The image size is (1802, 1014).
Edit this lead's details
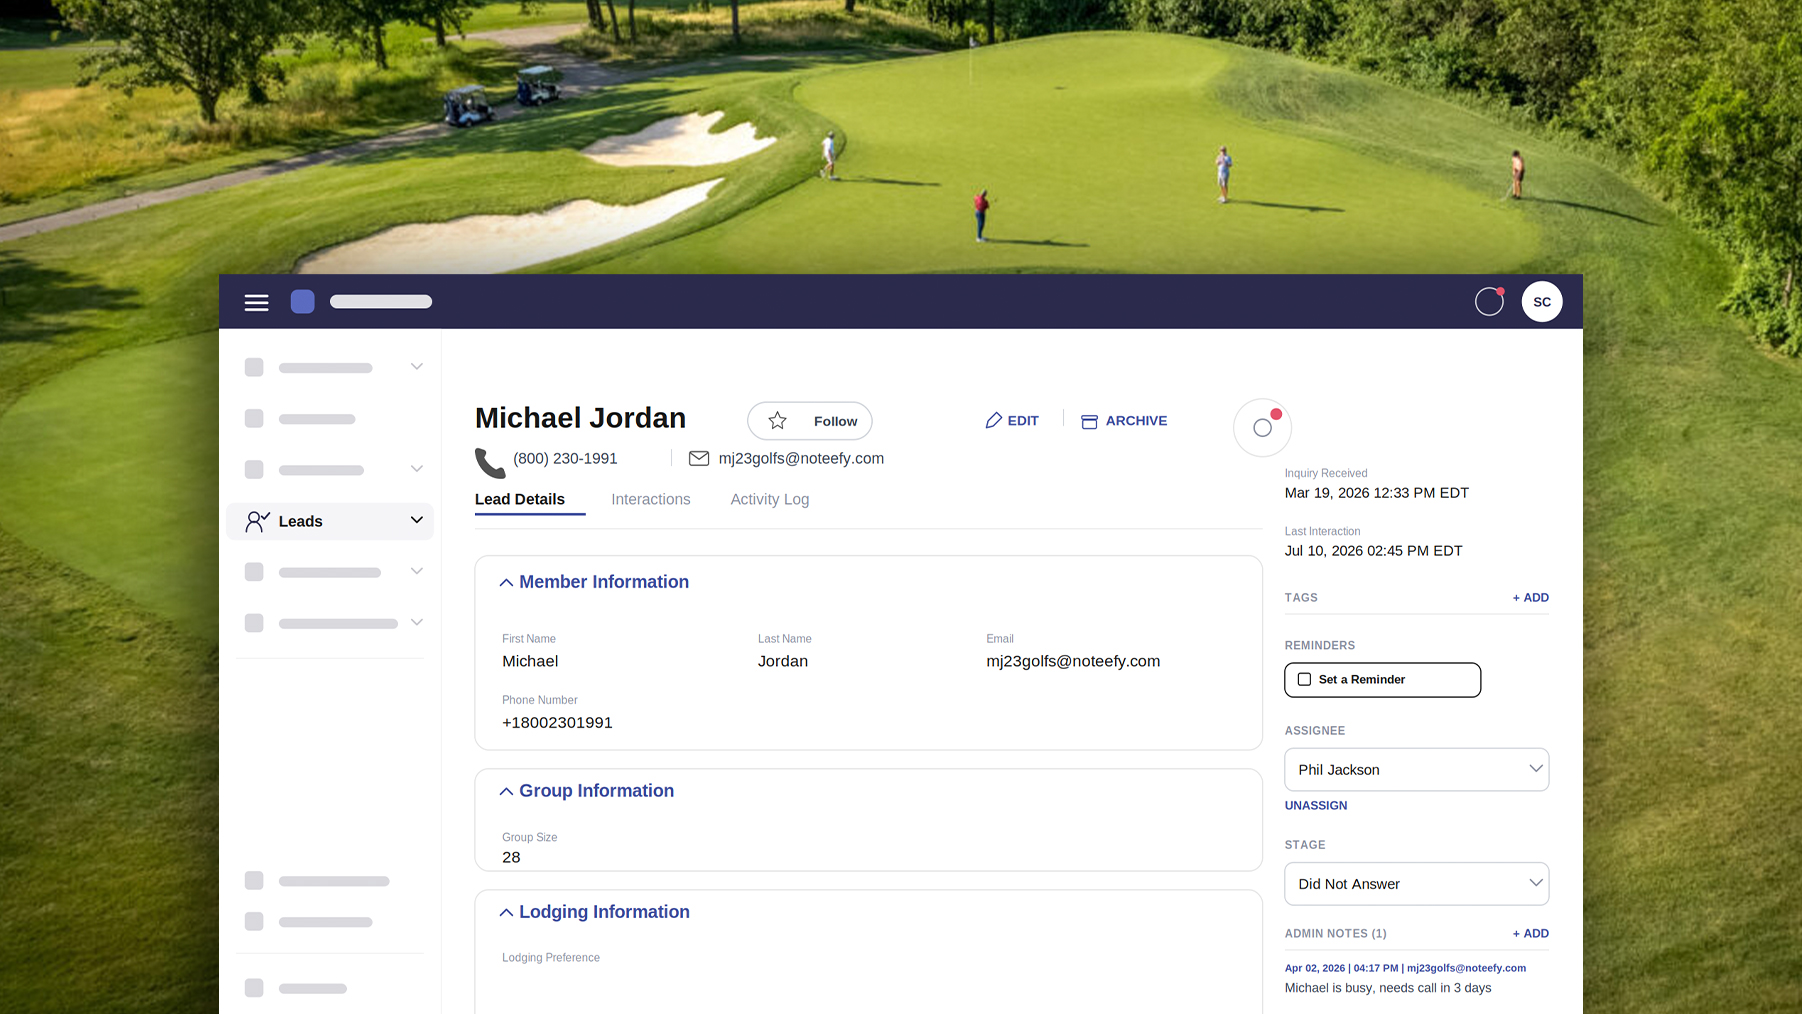pos(1012,421)
